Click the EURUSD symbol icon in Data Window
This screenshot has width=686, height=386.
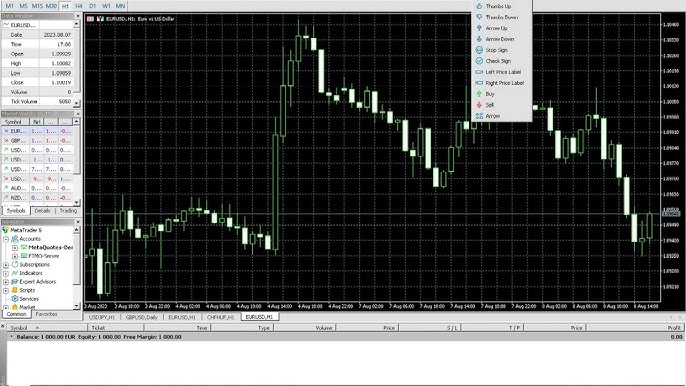pos(6,25)
